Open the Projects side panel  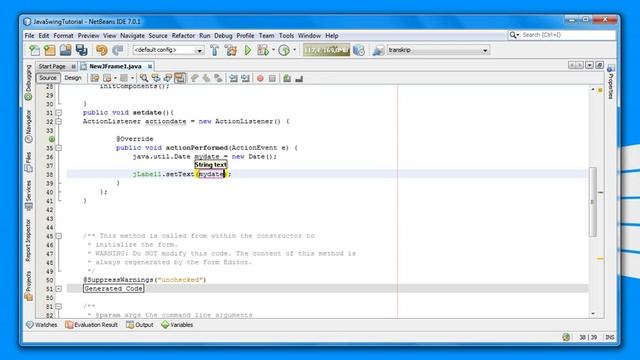[28, 286]
